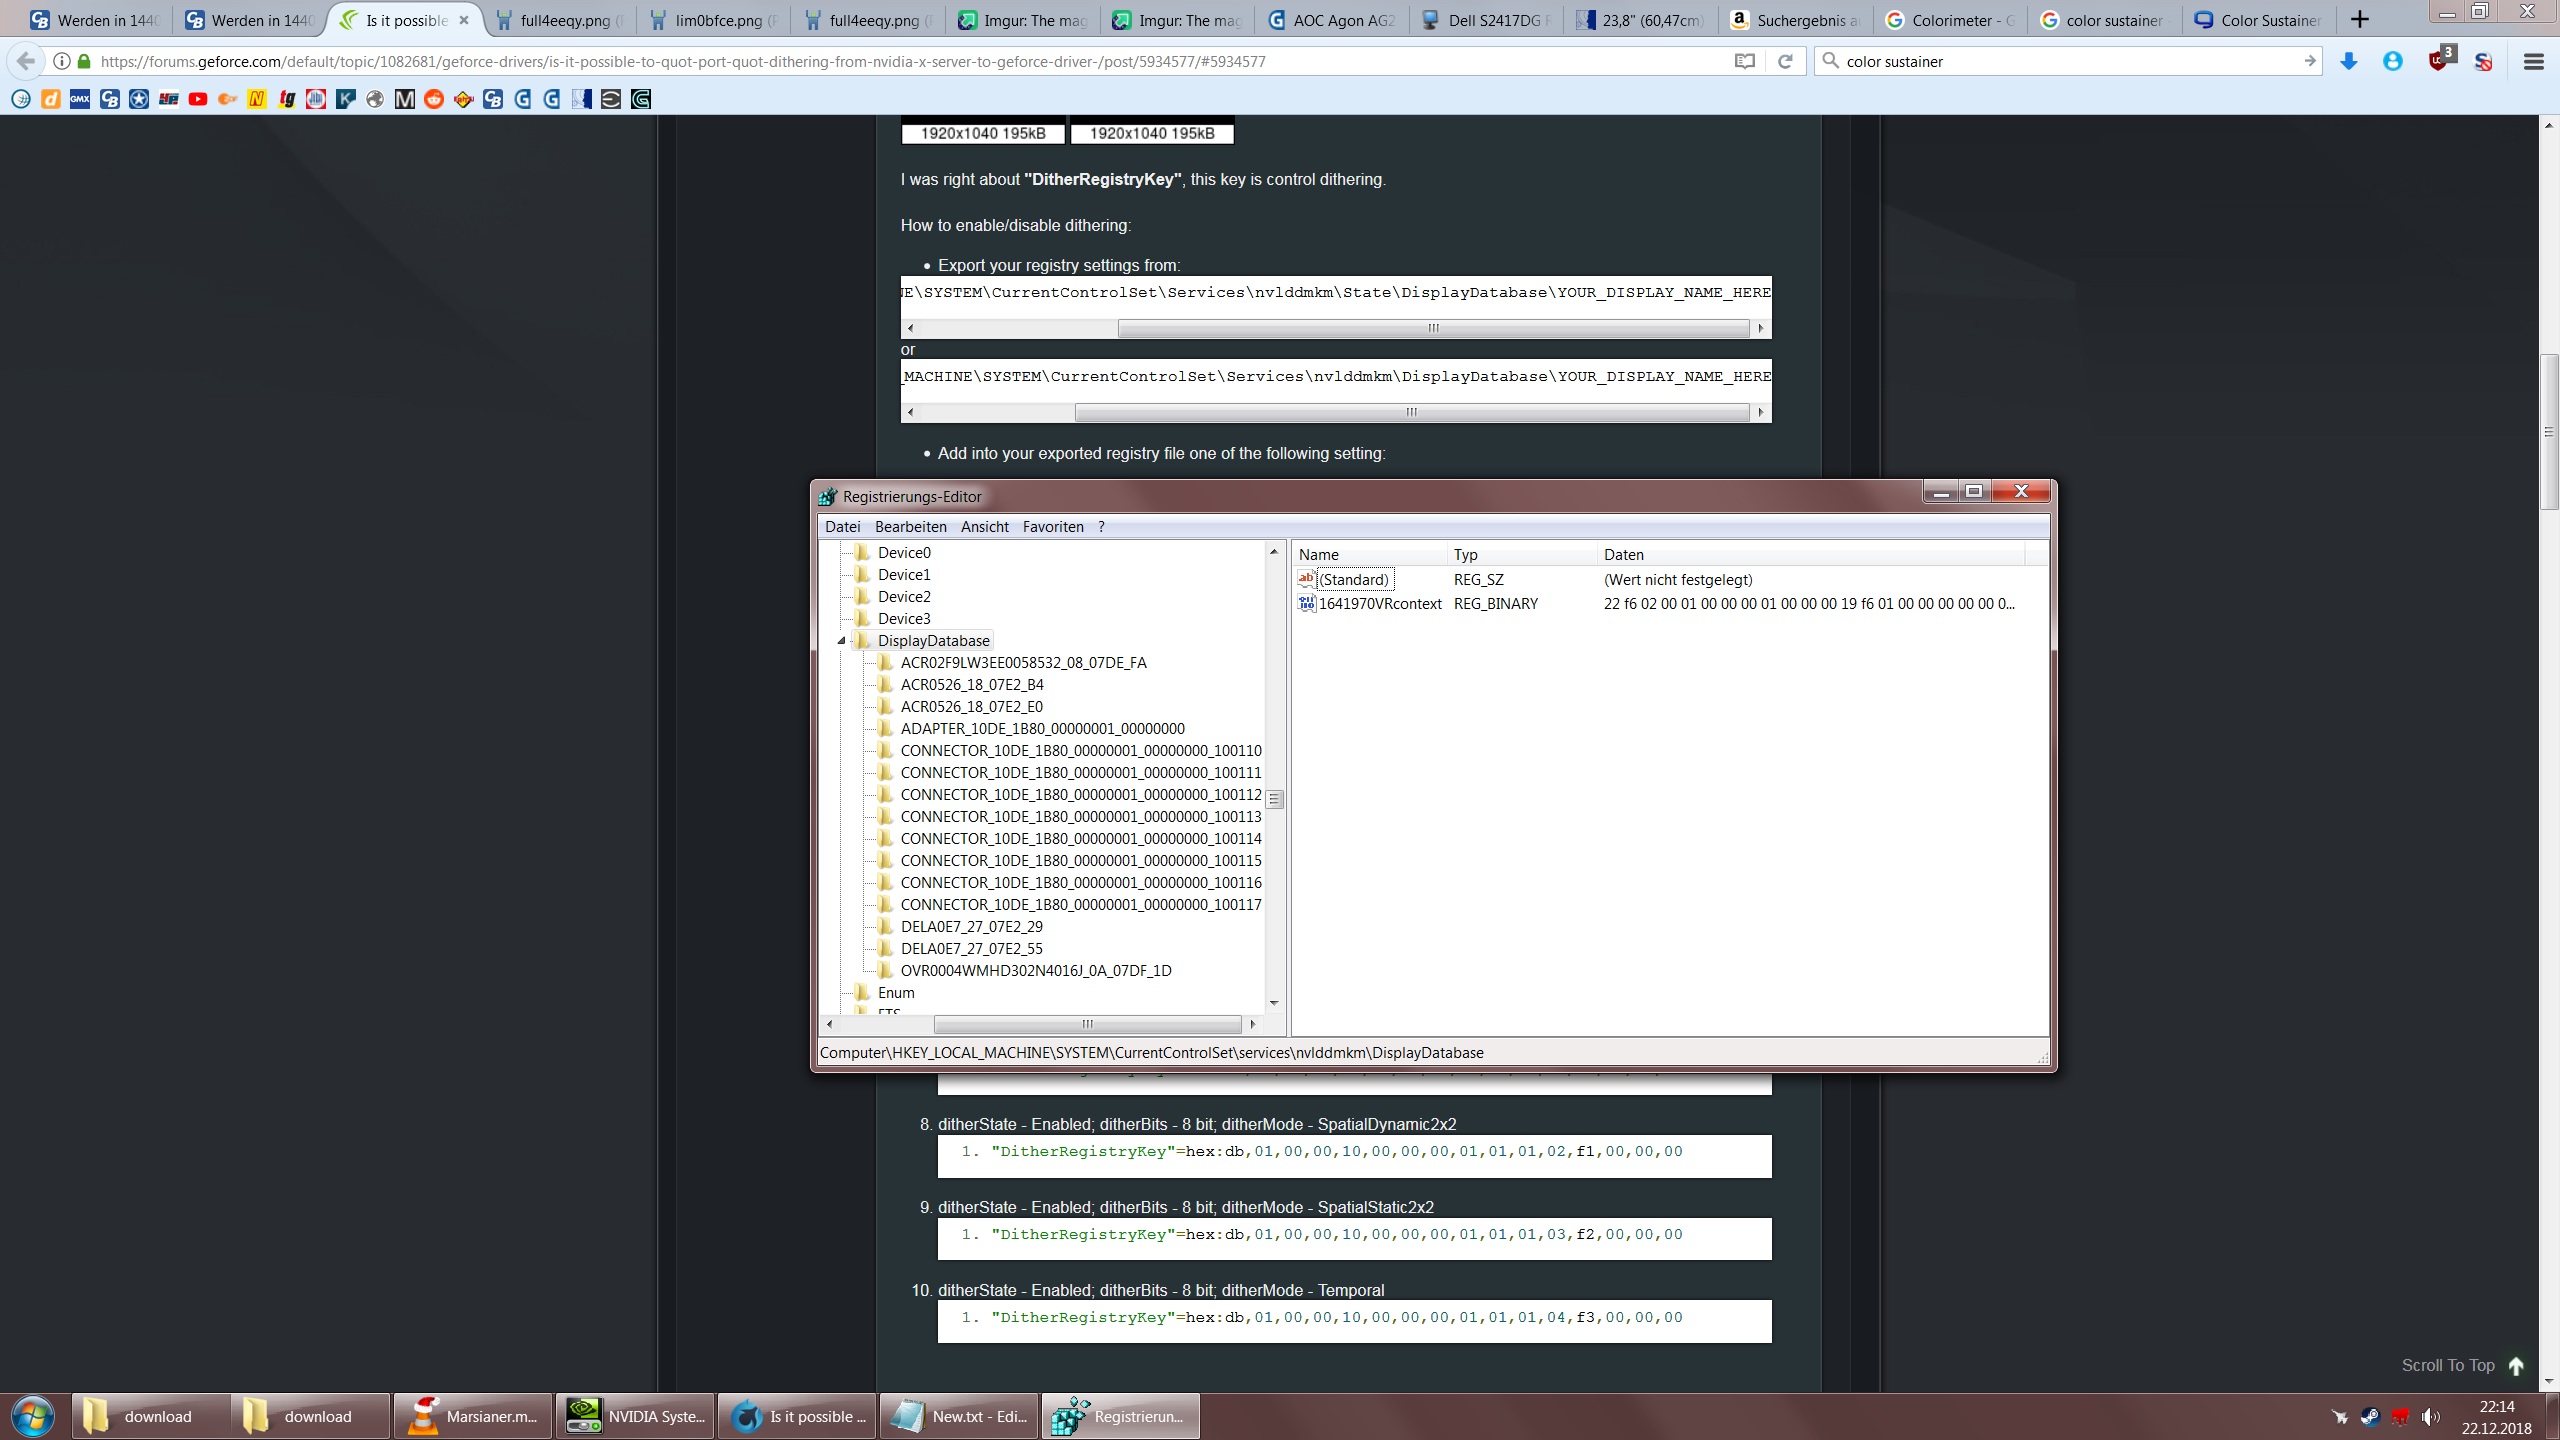Open the Marsianer VLC taskbar button

[x=473, y=1416]
